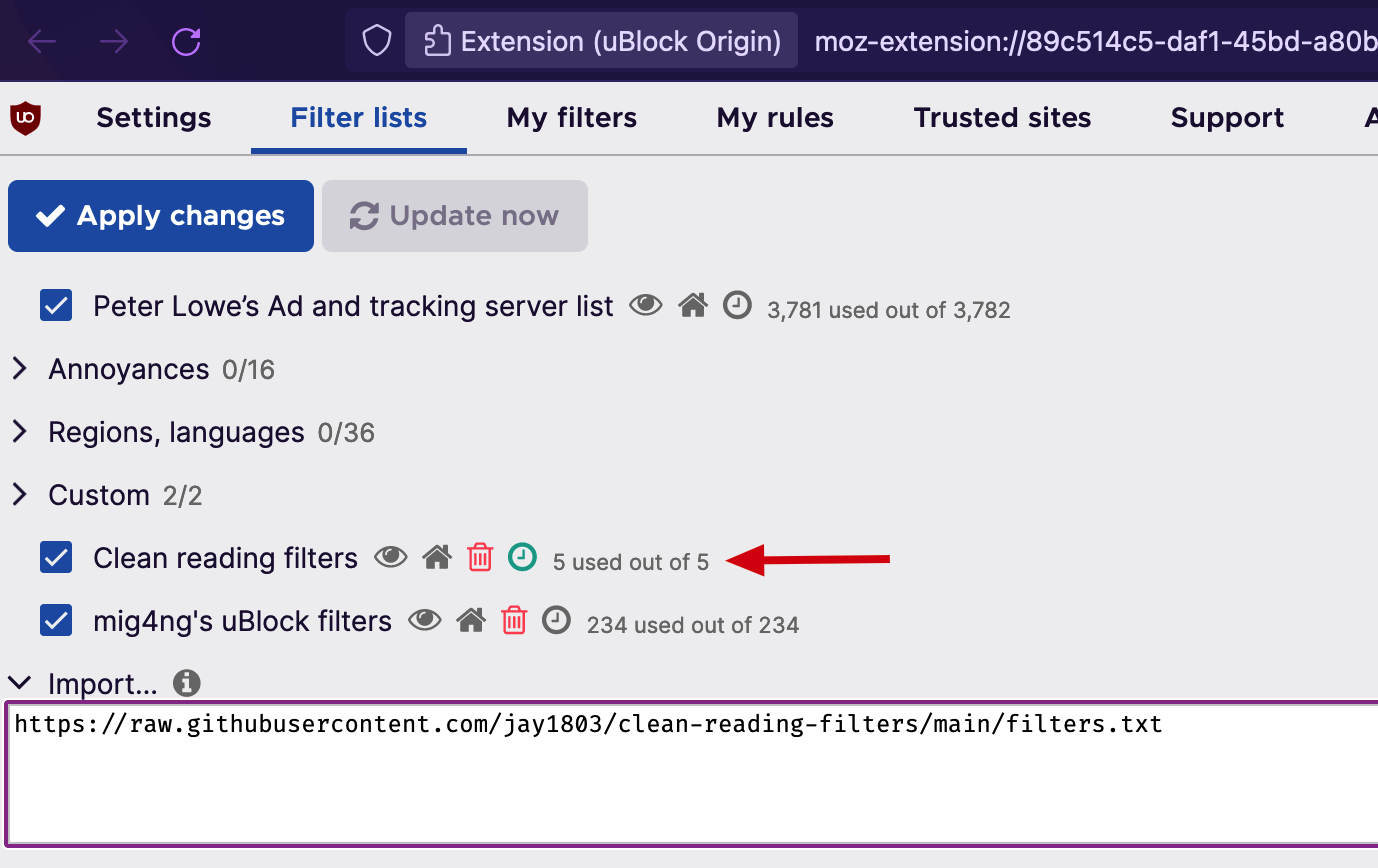Click the '234 used out of 234' text

[x=693, y=625]
